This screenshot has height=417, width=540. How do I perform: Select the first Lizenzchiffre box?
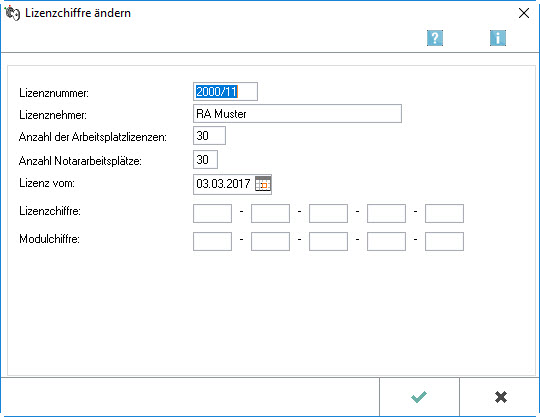tap(212, 213)
